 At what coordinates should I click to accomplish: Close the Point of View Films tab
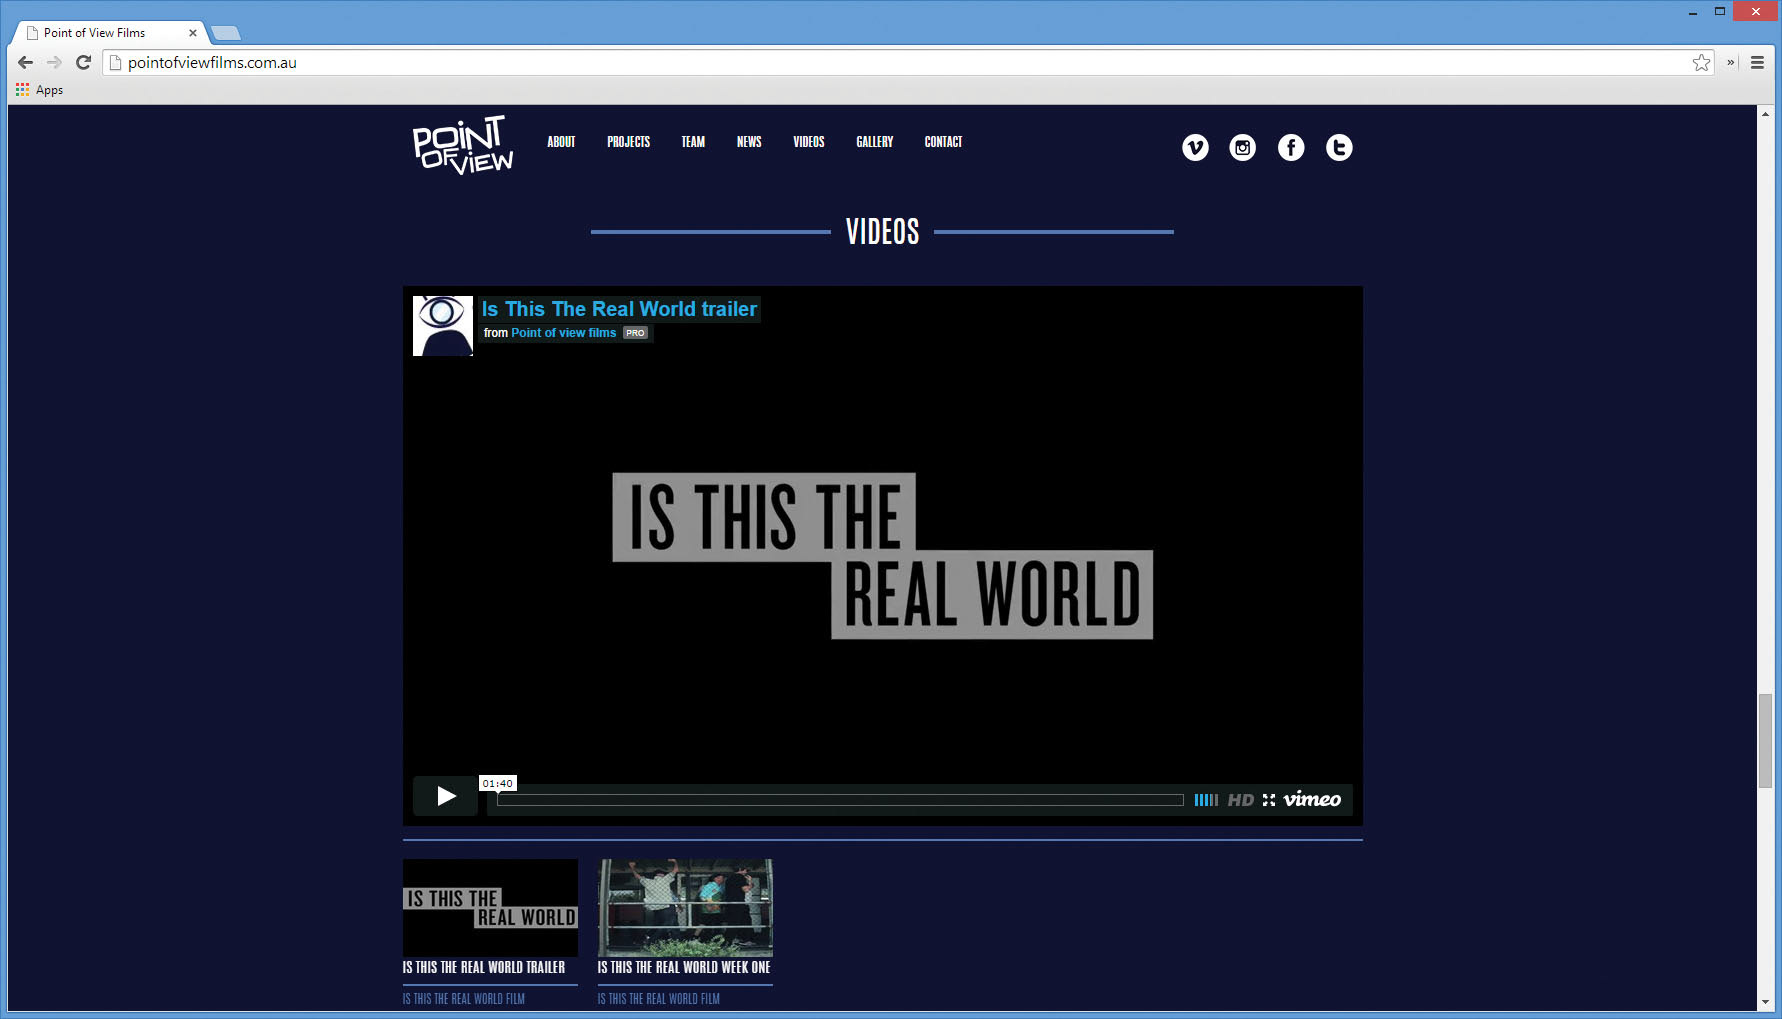pos(193,33)
